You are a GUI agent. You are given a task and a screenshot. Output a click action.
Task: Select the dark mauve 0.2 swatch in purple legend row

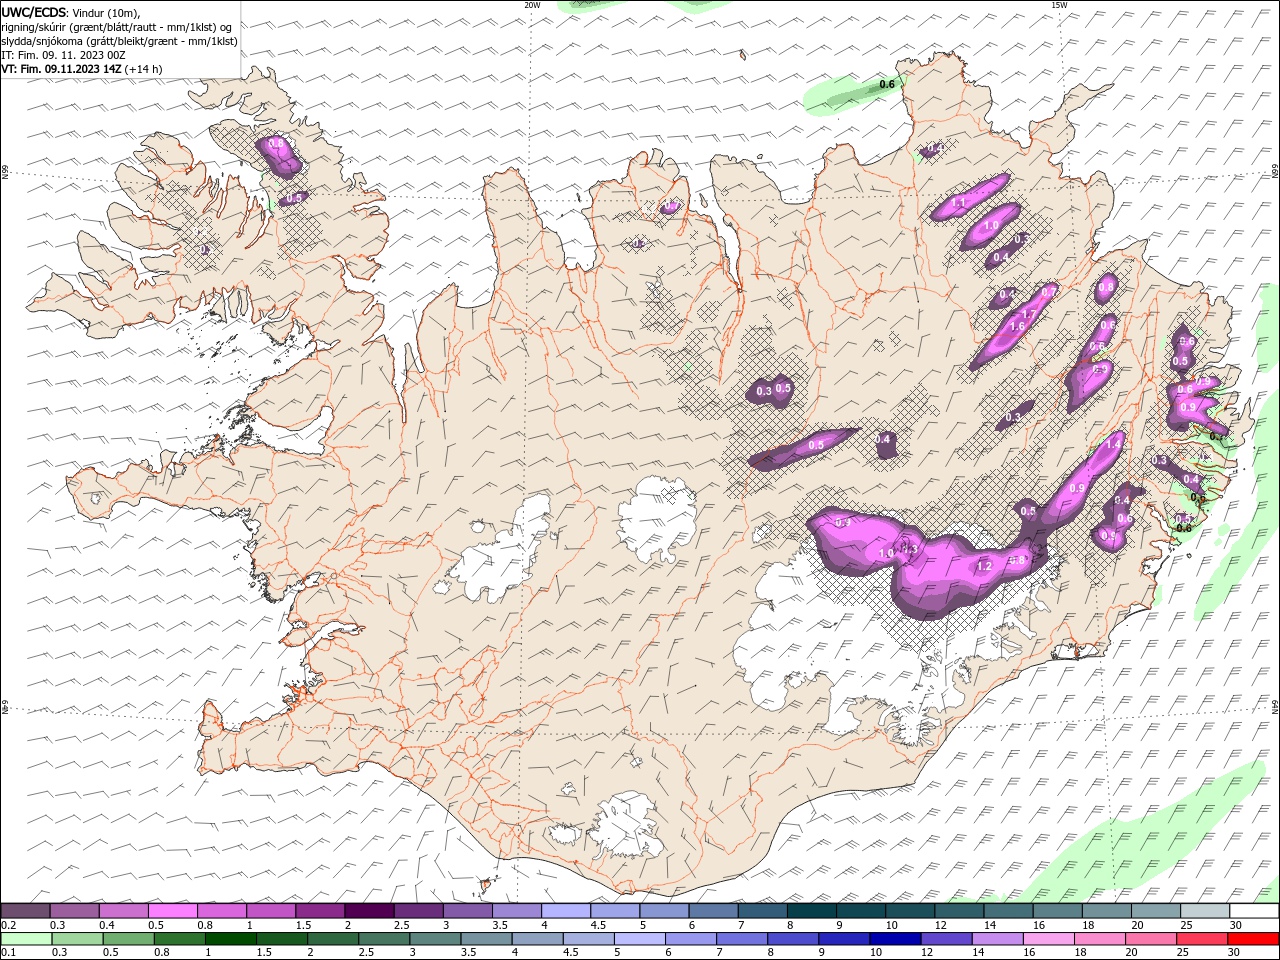(25, 911)
